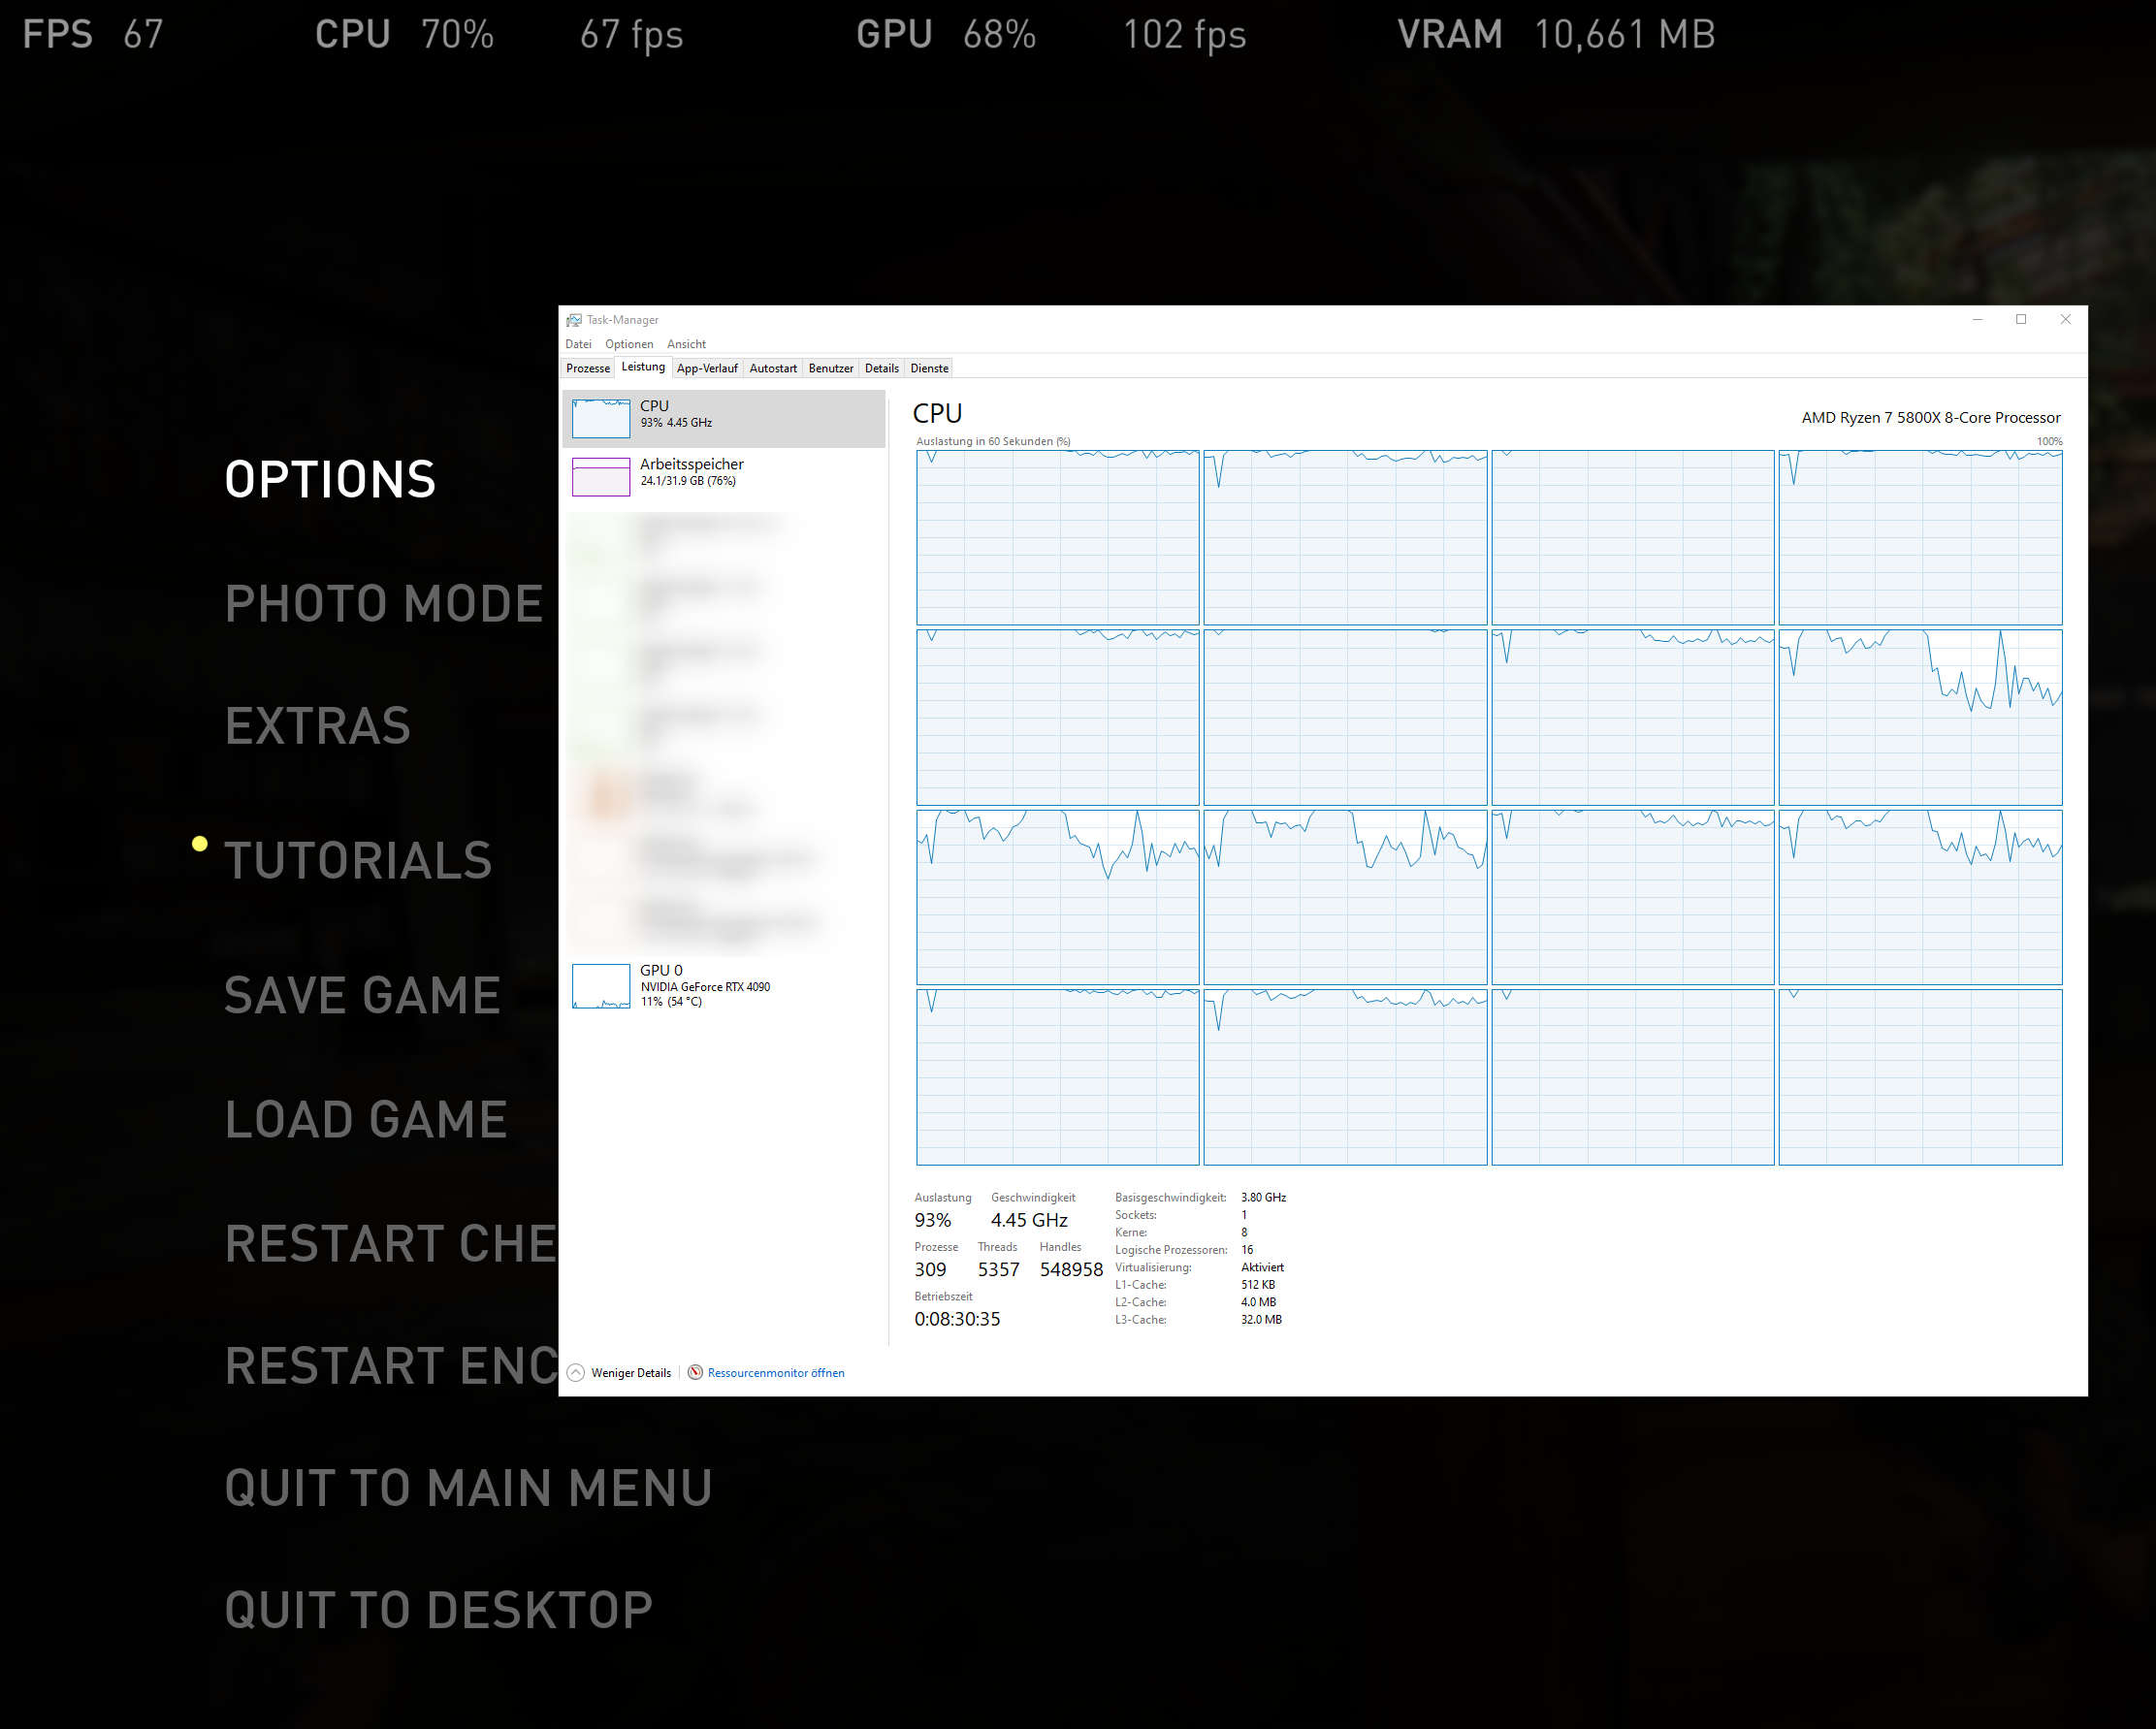Switch to the Dienste tab
This screenshot has width=2156, height=1729.
pos(929,368)
